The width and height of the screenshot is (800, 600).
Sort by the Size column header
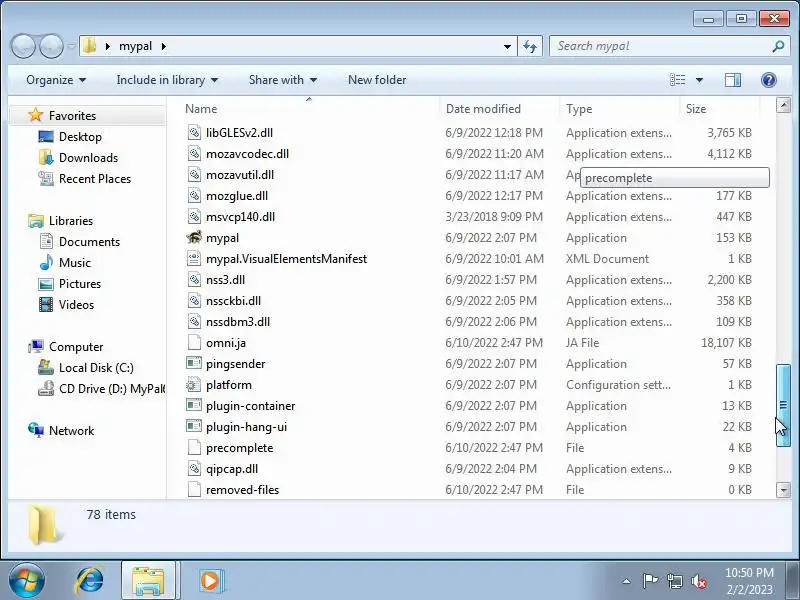(x=696, y=109)
